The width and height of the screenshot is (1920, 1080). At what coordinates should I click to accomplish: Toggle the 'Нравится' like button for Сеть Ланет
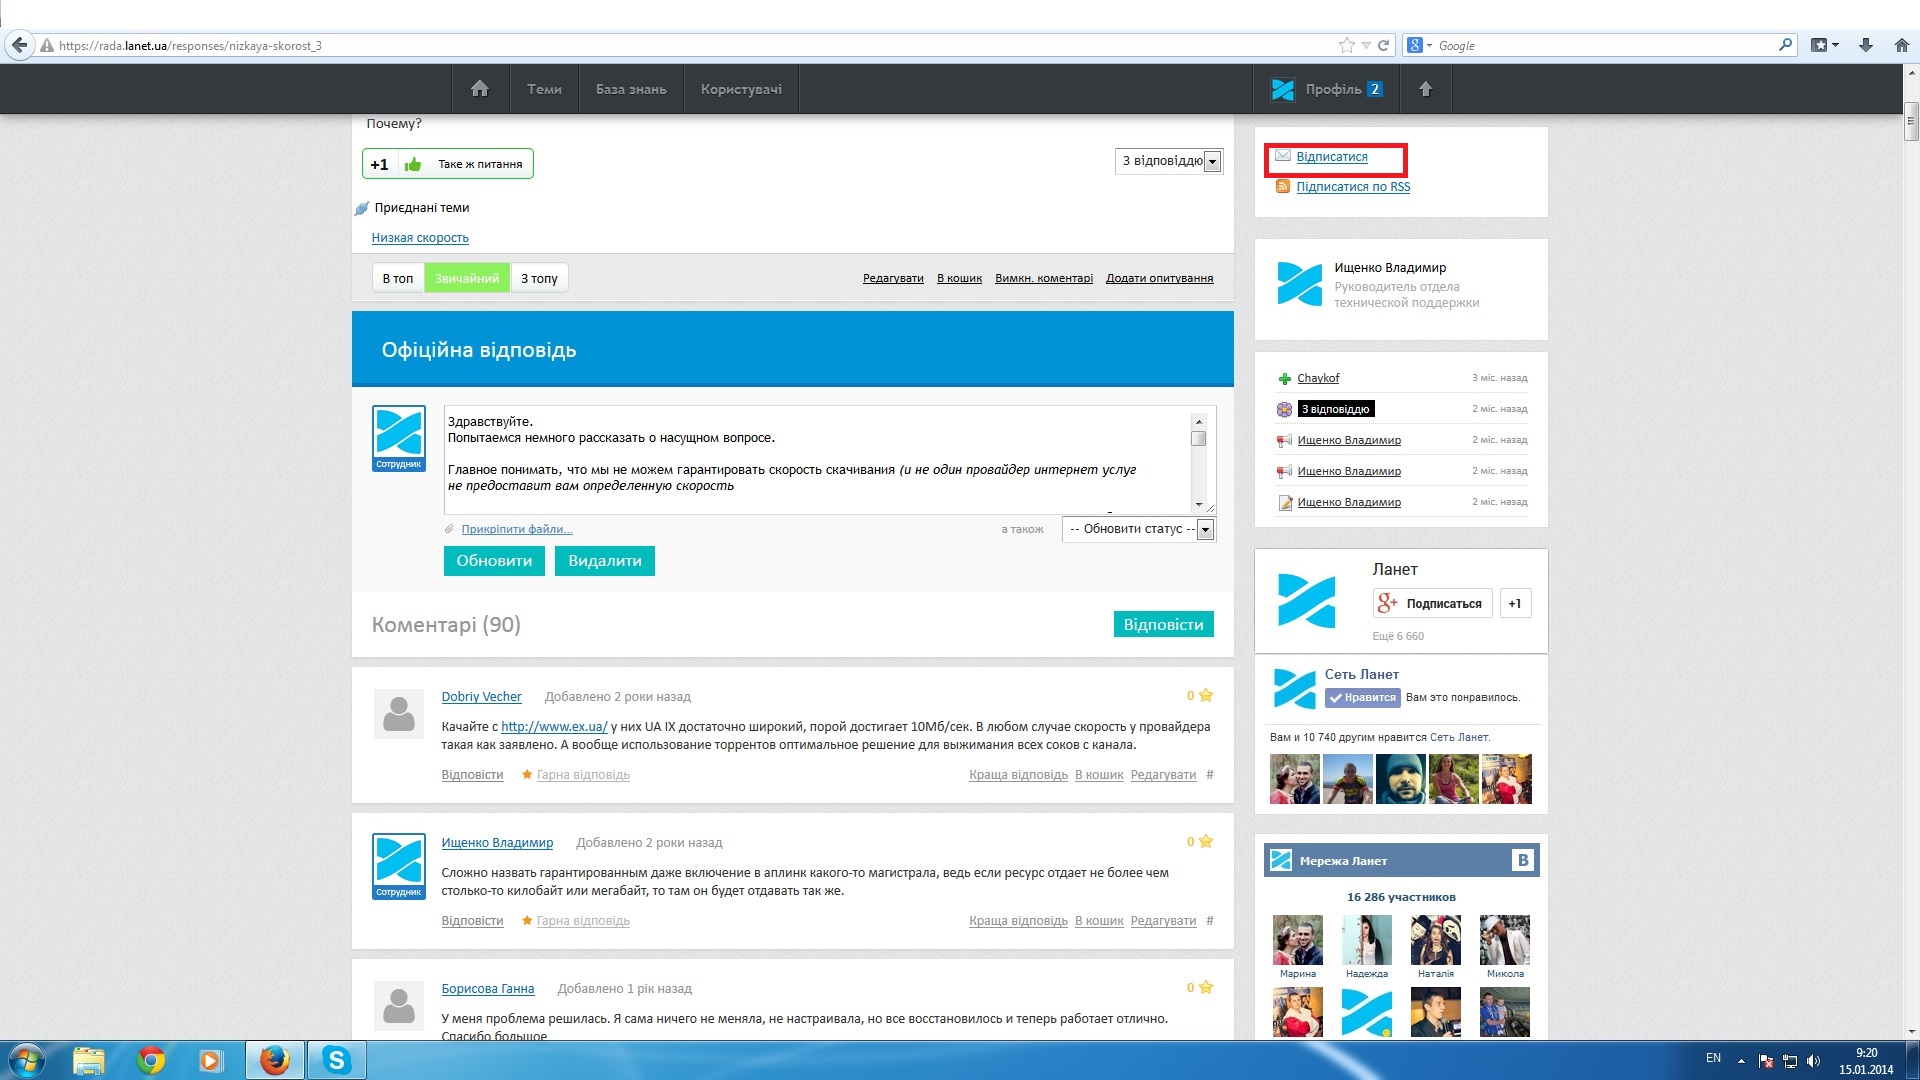(x=1362, y=698)
